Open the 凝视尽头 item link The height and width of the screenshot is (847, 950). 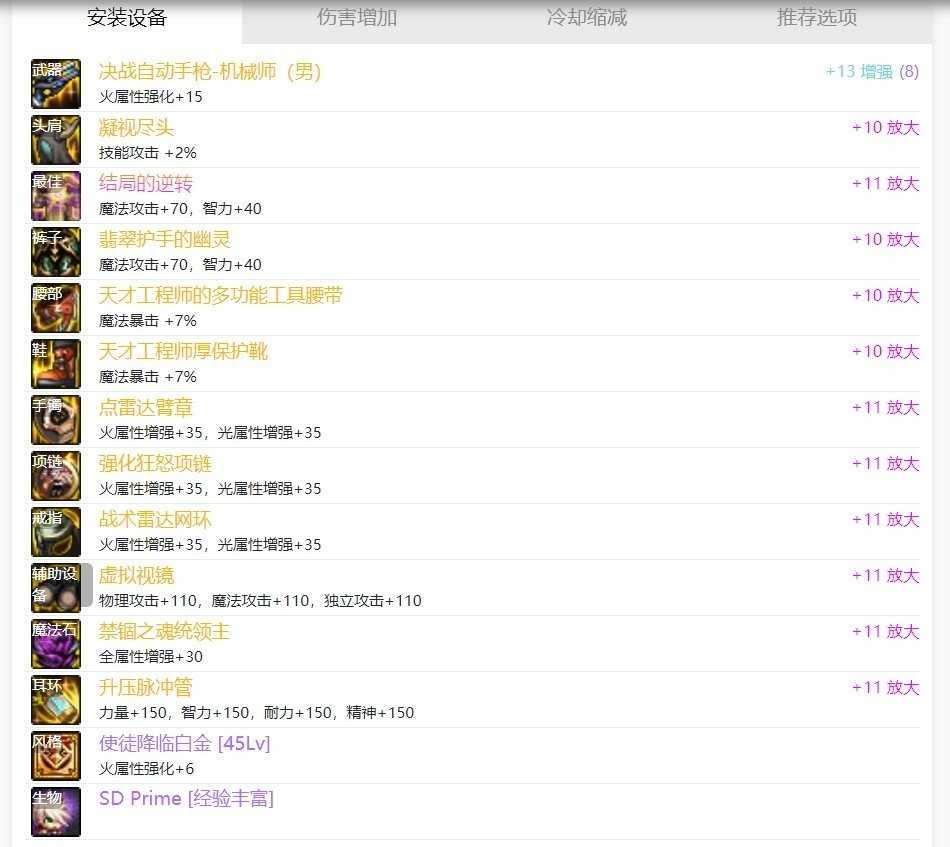[136, 127]
